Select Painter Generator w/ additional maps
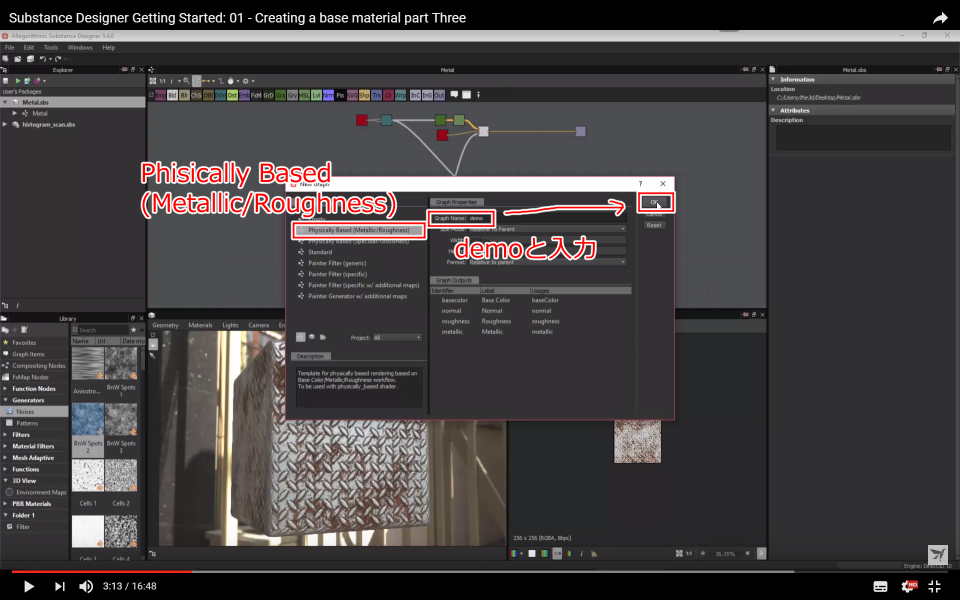This screenshot has width=960, height=600. tap(357, 296)
